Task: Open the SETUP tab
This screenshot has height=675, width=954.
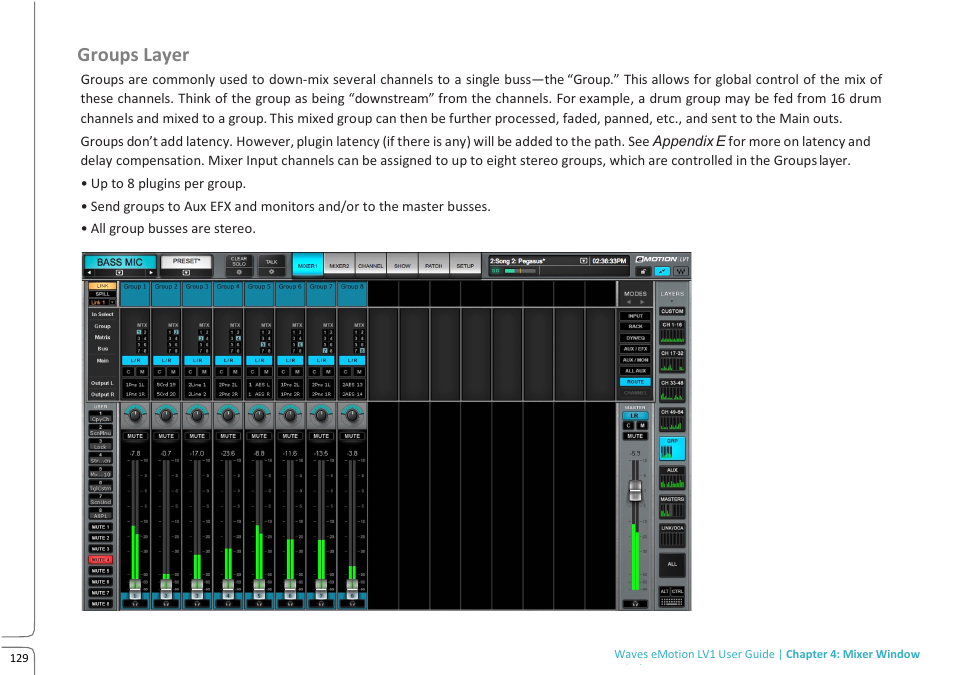Action: pos(465,265)
